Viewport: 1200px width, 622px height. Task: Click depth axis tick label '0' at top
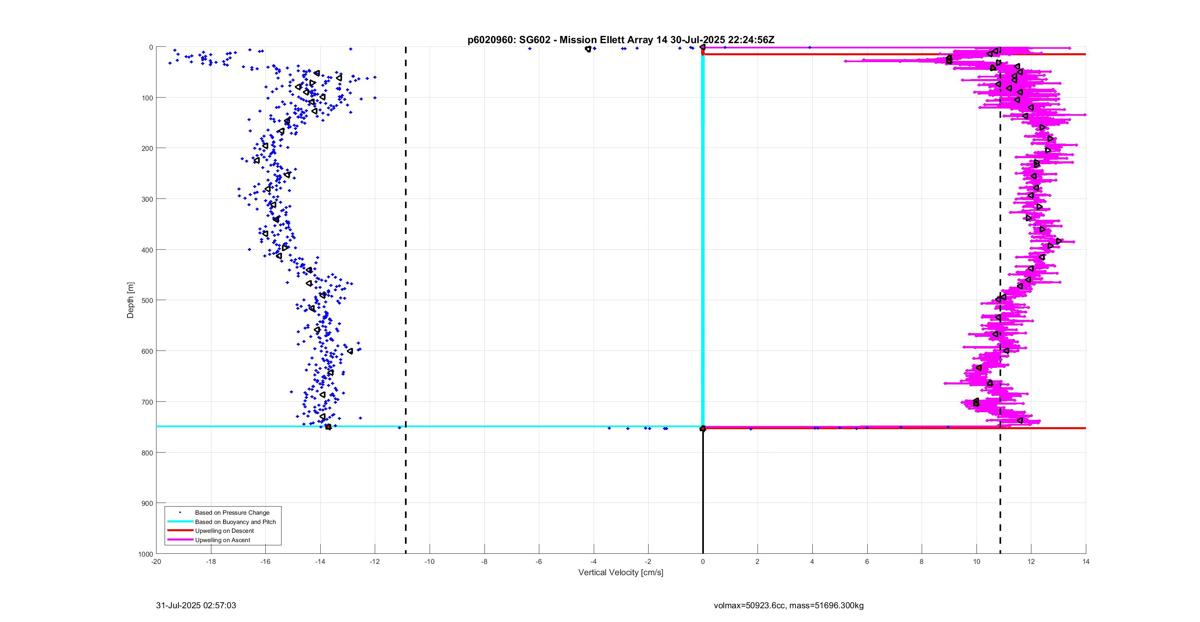(x=151, y=47)
